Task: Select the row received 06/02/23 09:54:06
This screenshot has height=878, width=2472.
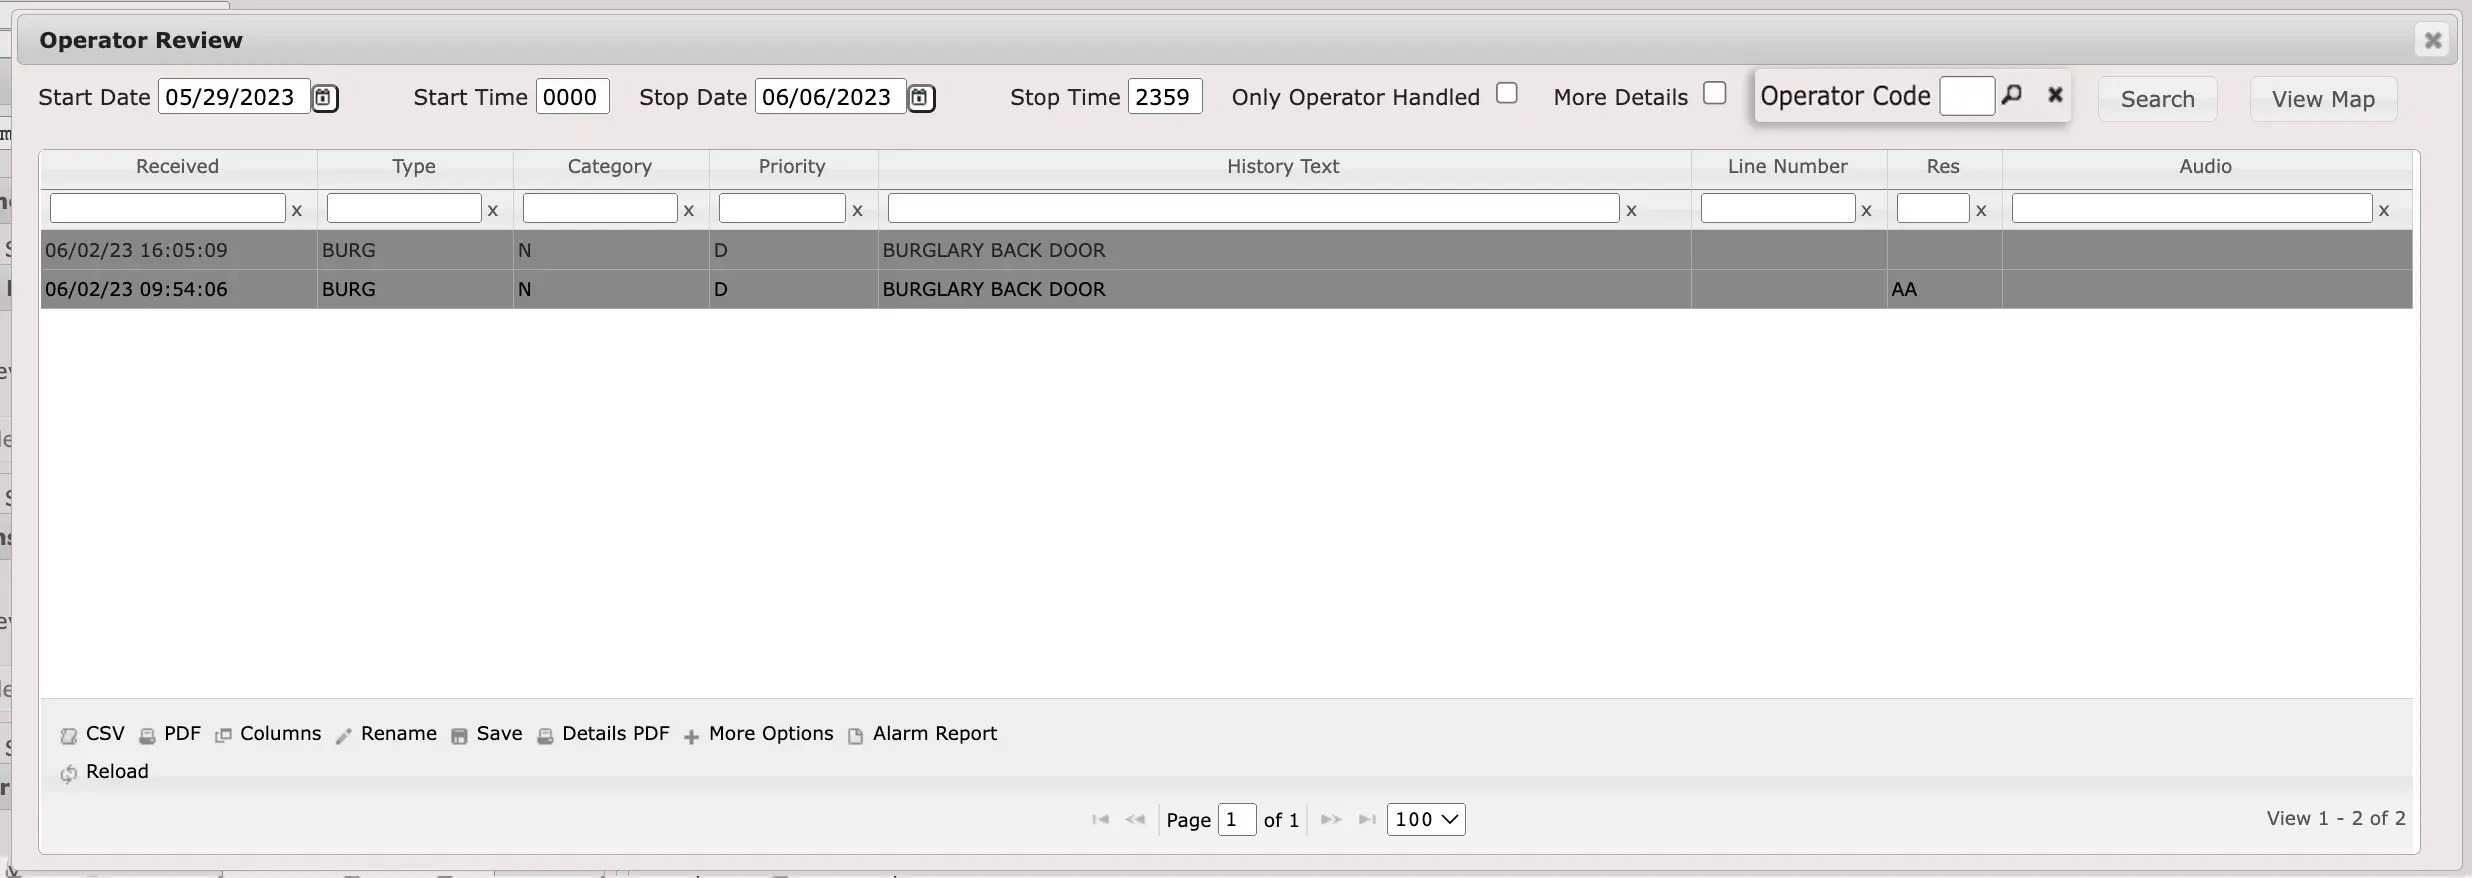Action: click(1226, 289)
